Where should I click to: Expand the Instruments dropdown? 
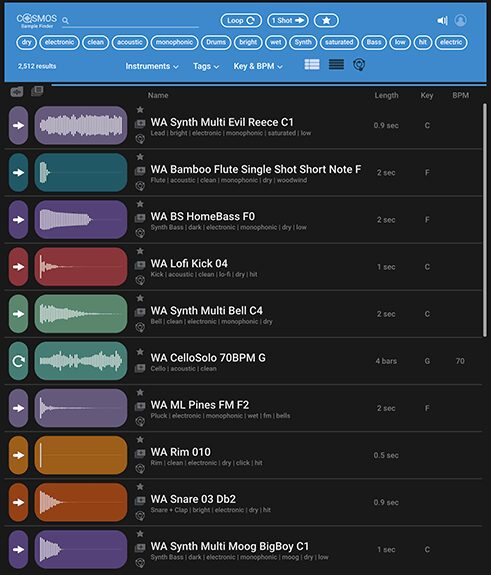tap(152, 66)
